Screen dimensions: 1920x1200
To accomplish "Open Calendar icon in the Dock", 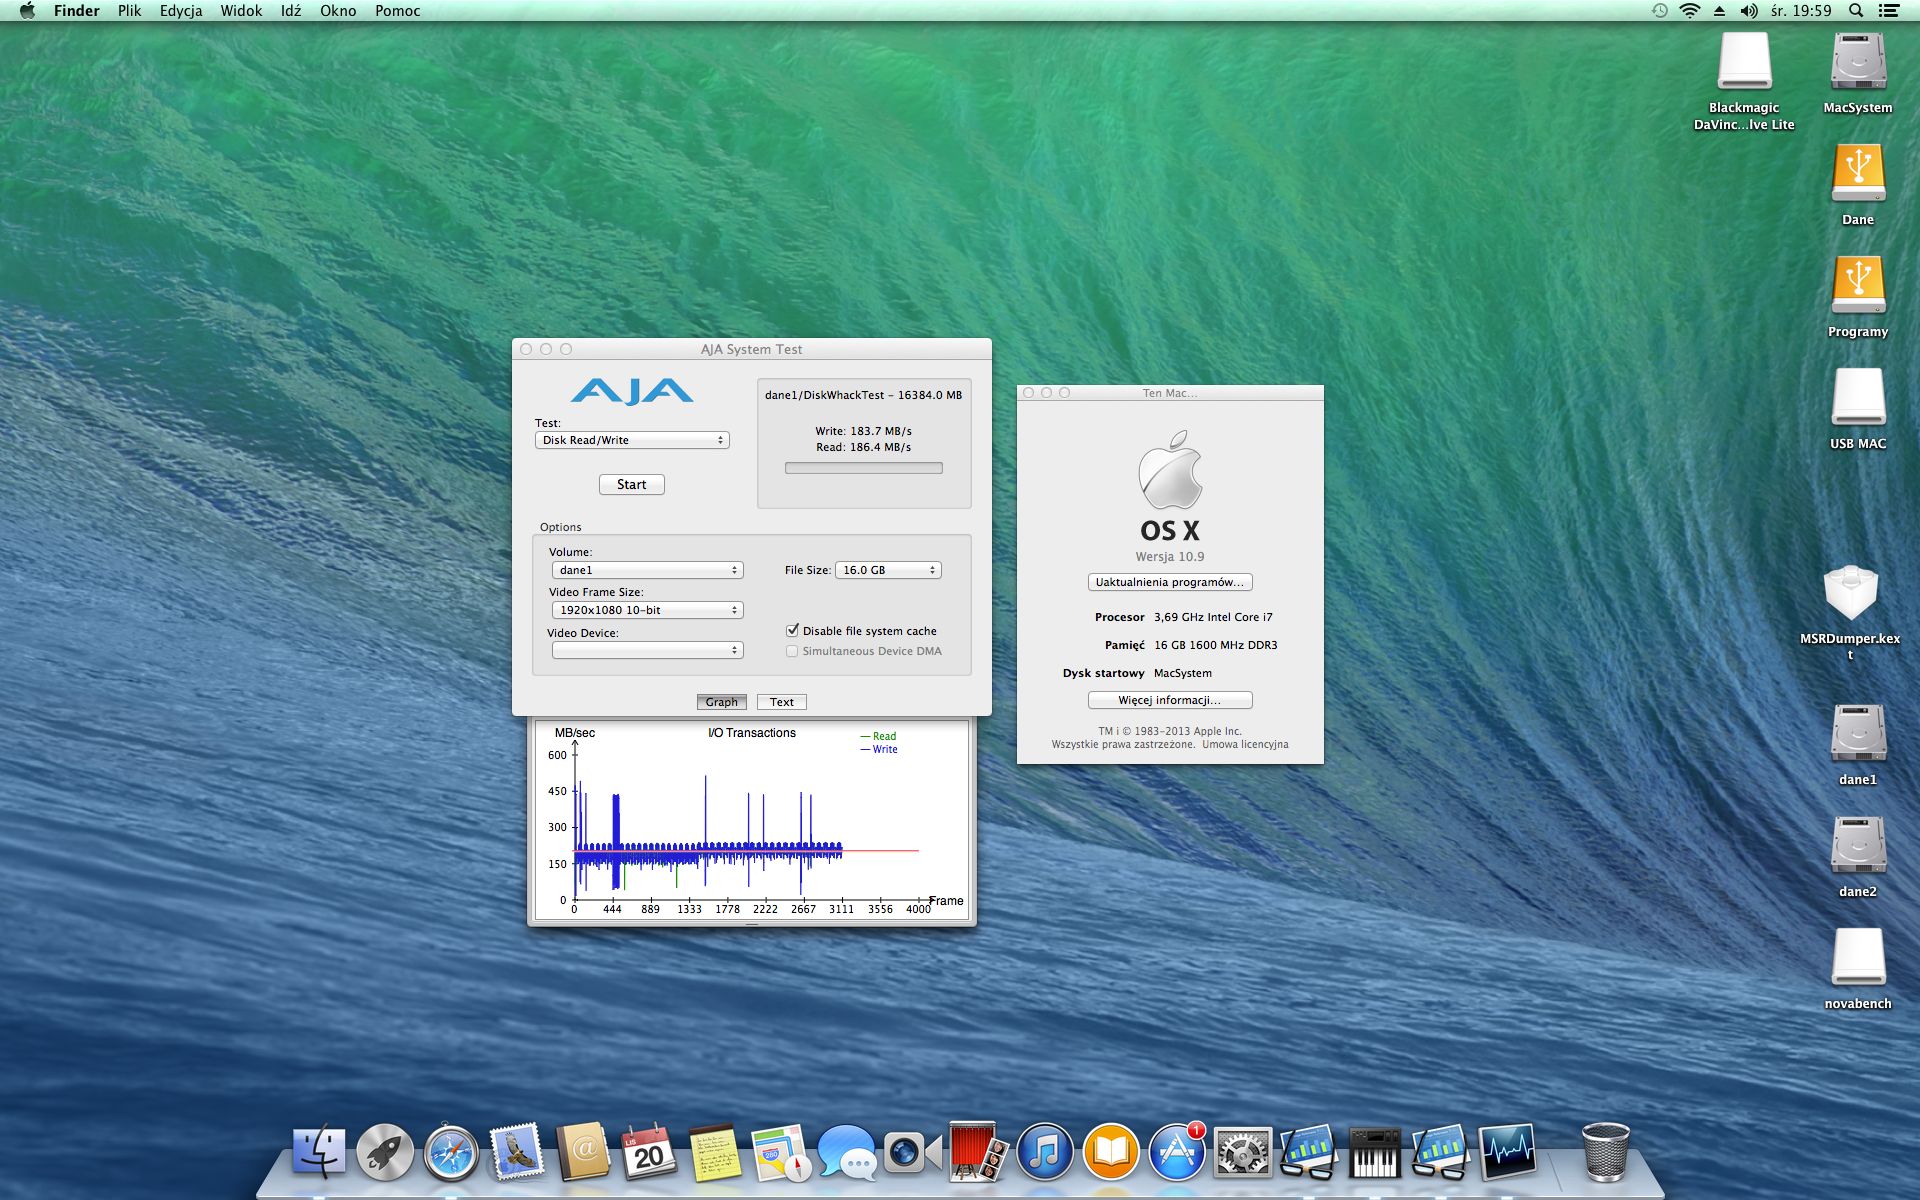I will [x=649, y=1152].
